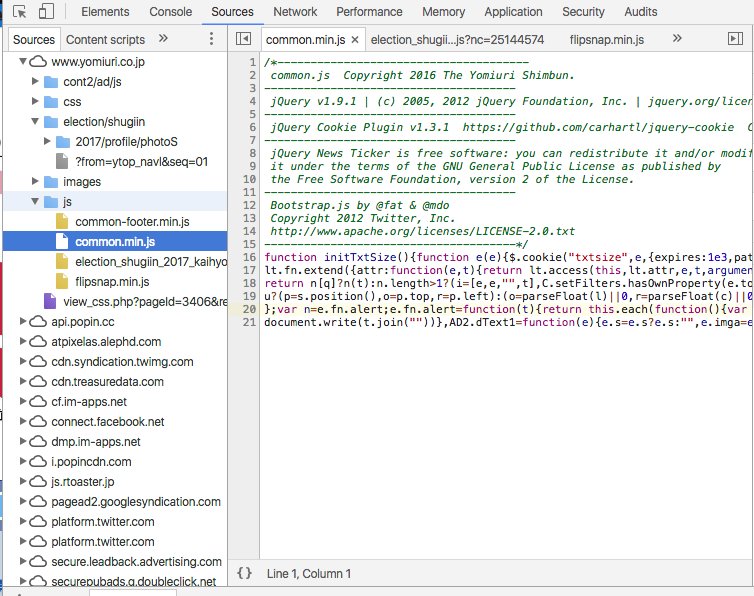Open the ?from=ytop_navl&seq=01 document

point(141,162)
